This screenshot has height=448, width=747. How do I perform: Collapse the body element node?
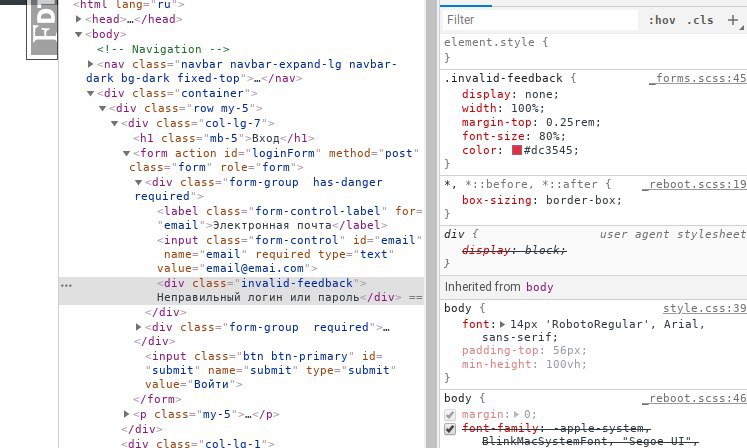pyautogui.click(x=79, y=34)
